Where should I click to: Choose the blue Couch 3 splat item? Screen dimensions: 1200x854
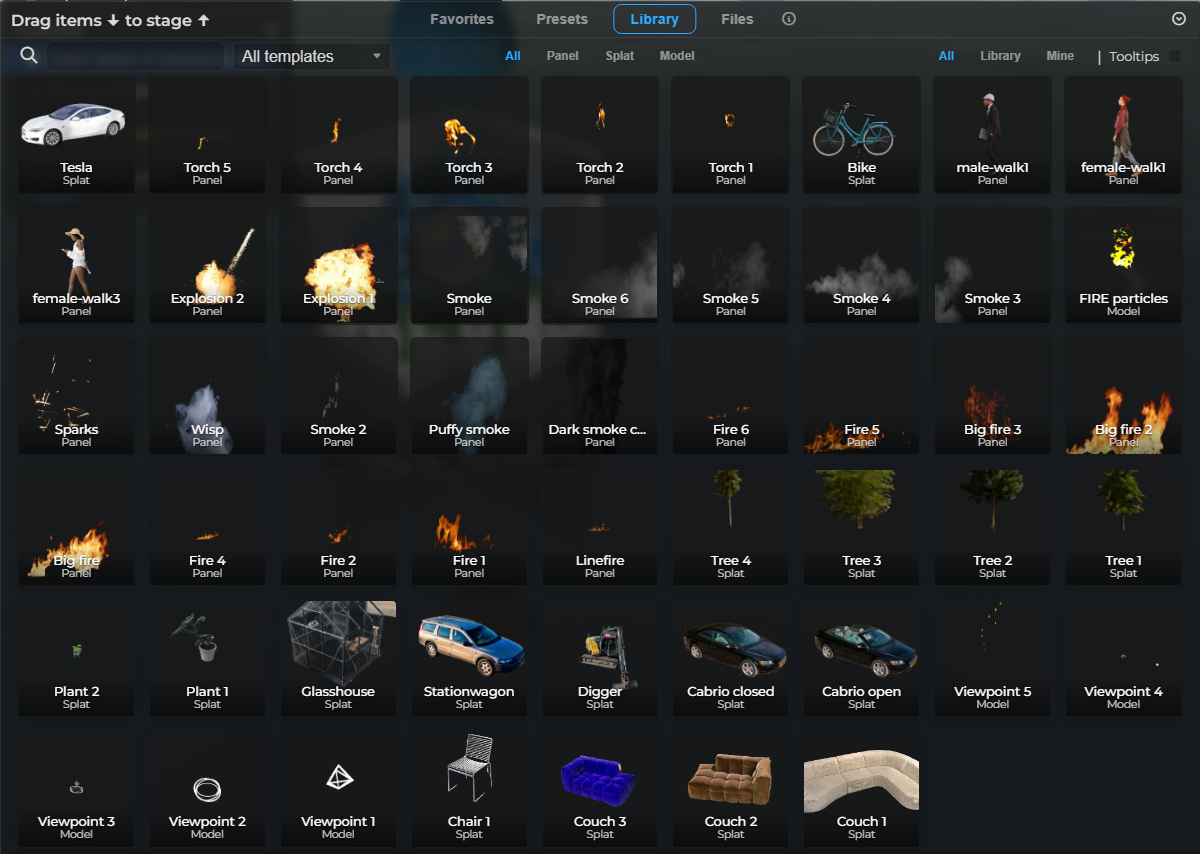[x=600, y=789]
